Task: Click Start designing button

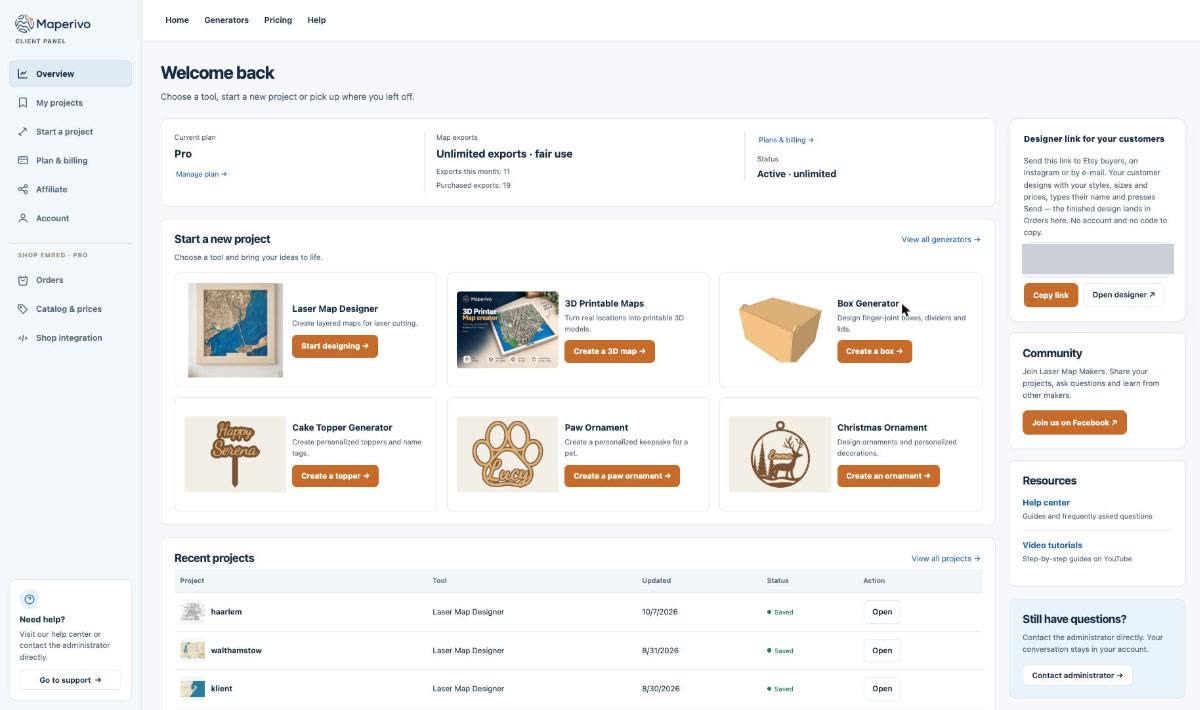Action: click(335, 346)
